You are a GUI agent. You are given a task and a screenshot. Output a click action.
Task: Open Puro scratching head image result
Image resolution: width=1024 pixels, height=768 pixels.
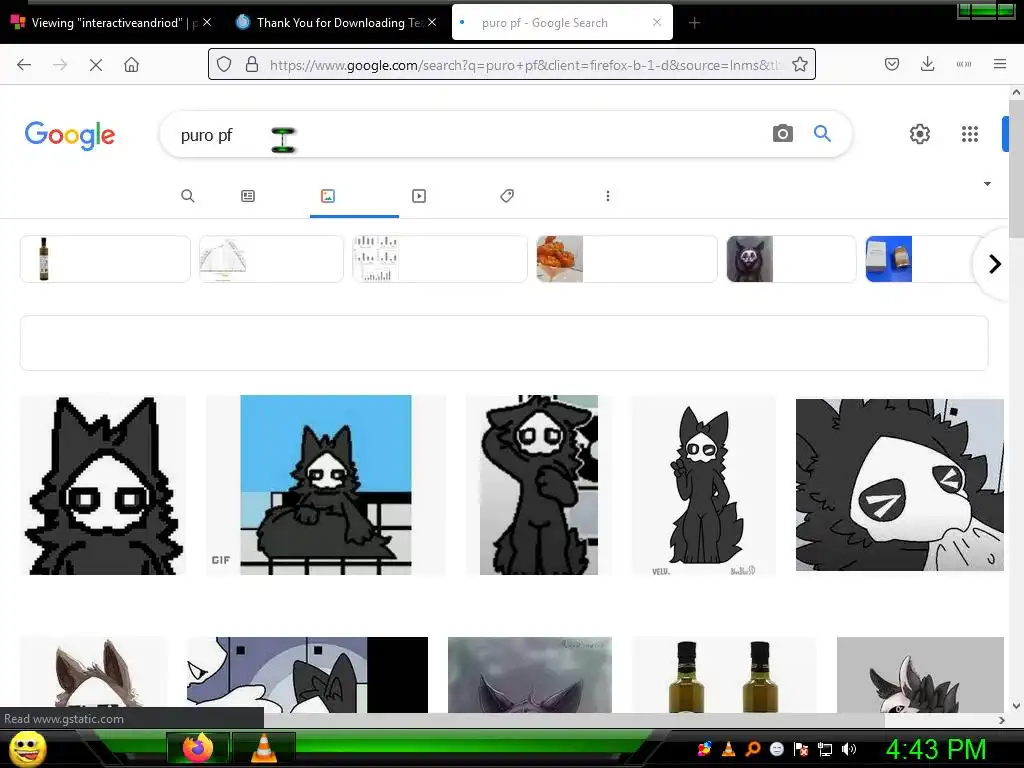click(539, 485)
